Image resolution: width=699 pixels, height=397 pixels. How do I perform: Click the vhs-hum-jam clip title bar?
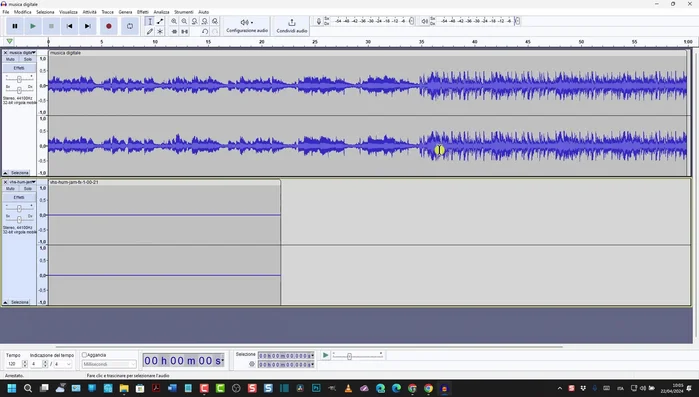[x=164, y=182]
